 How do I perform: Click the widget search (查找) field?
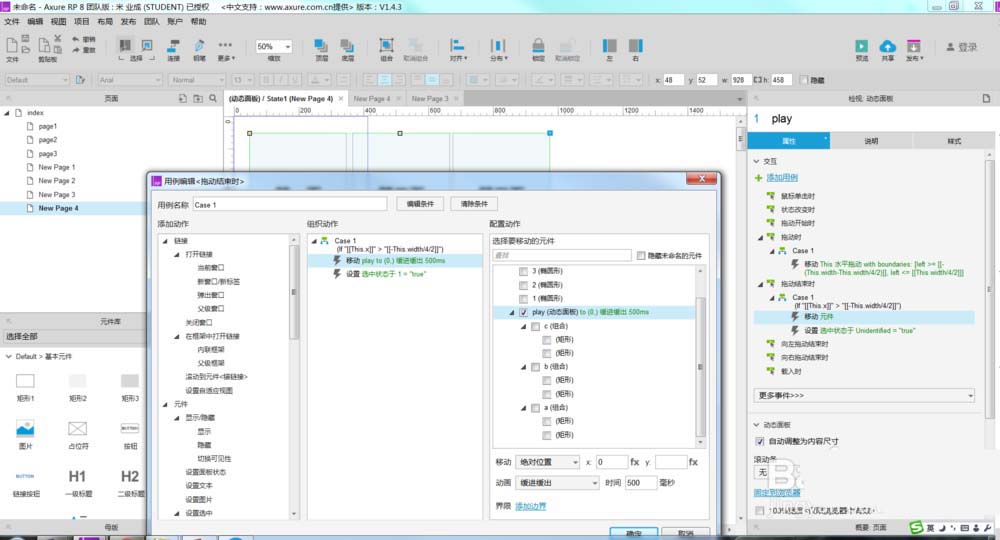point(561,256)
